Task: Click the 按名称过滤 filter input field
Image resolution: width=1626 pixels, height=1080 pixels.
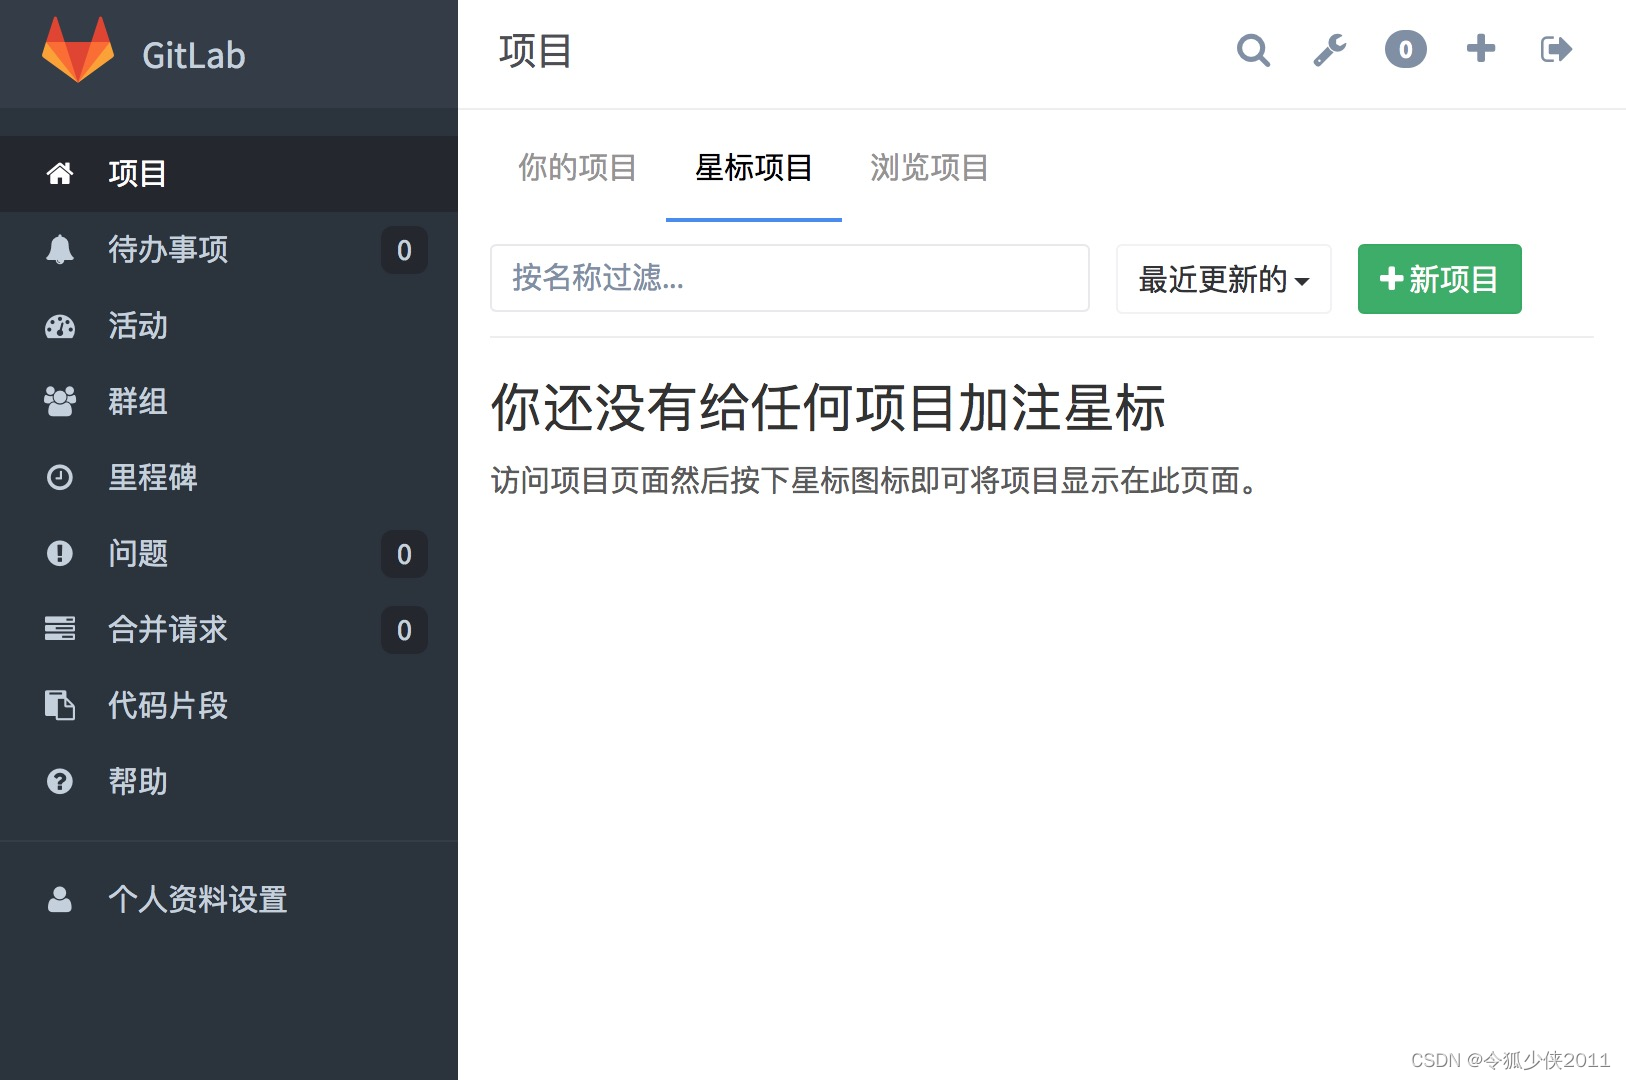Action: [789, 278]
